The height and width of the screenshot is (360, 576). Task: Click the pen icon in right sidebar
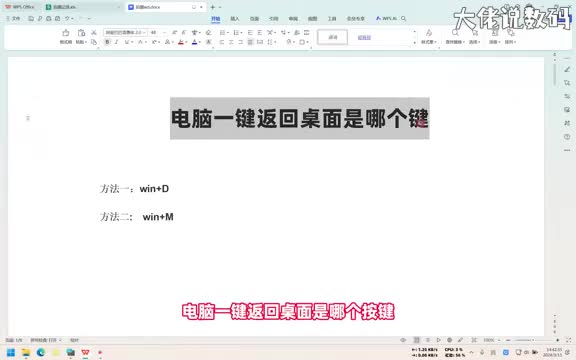click(567, 69)
